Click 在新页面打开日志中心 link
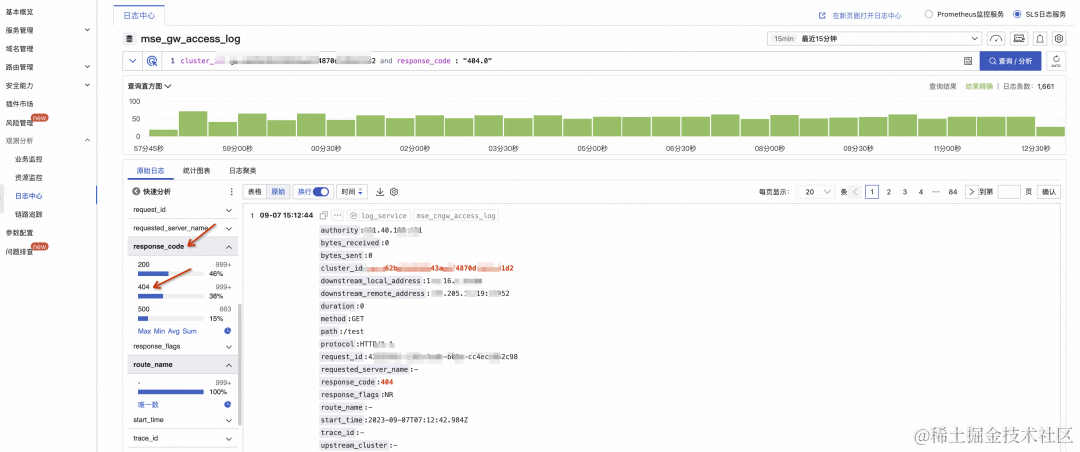Image resolution: width=1080 pixels, height=452 pixels. pos(866,14)
